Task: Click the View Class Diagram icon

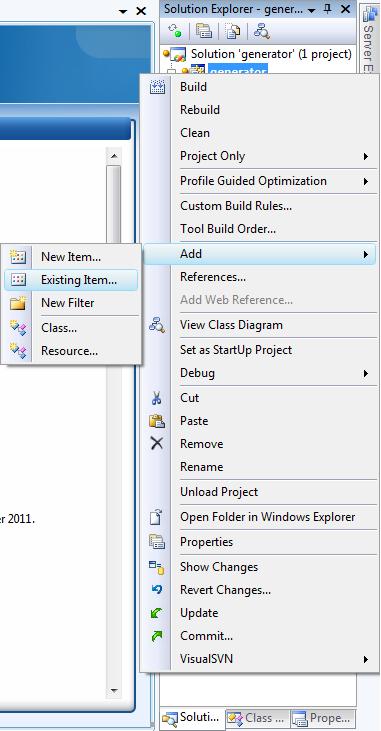Action: click(157, 325)
